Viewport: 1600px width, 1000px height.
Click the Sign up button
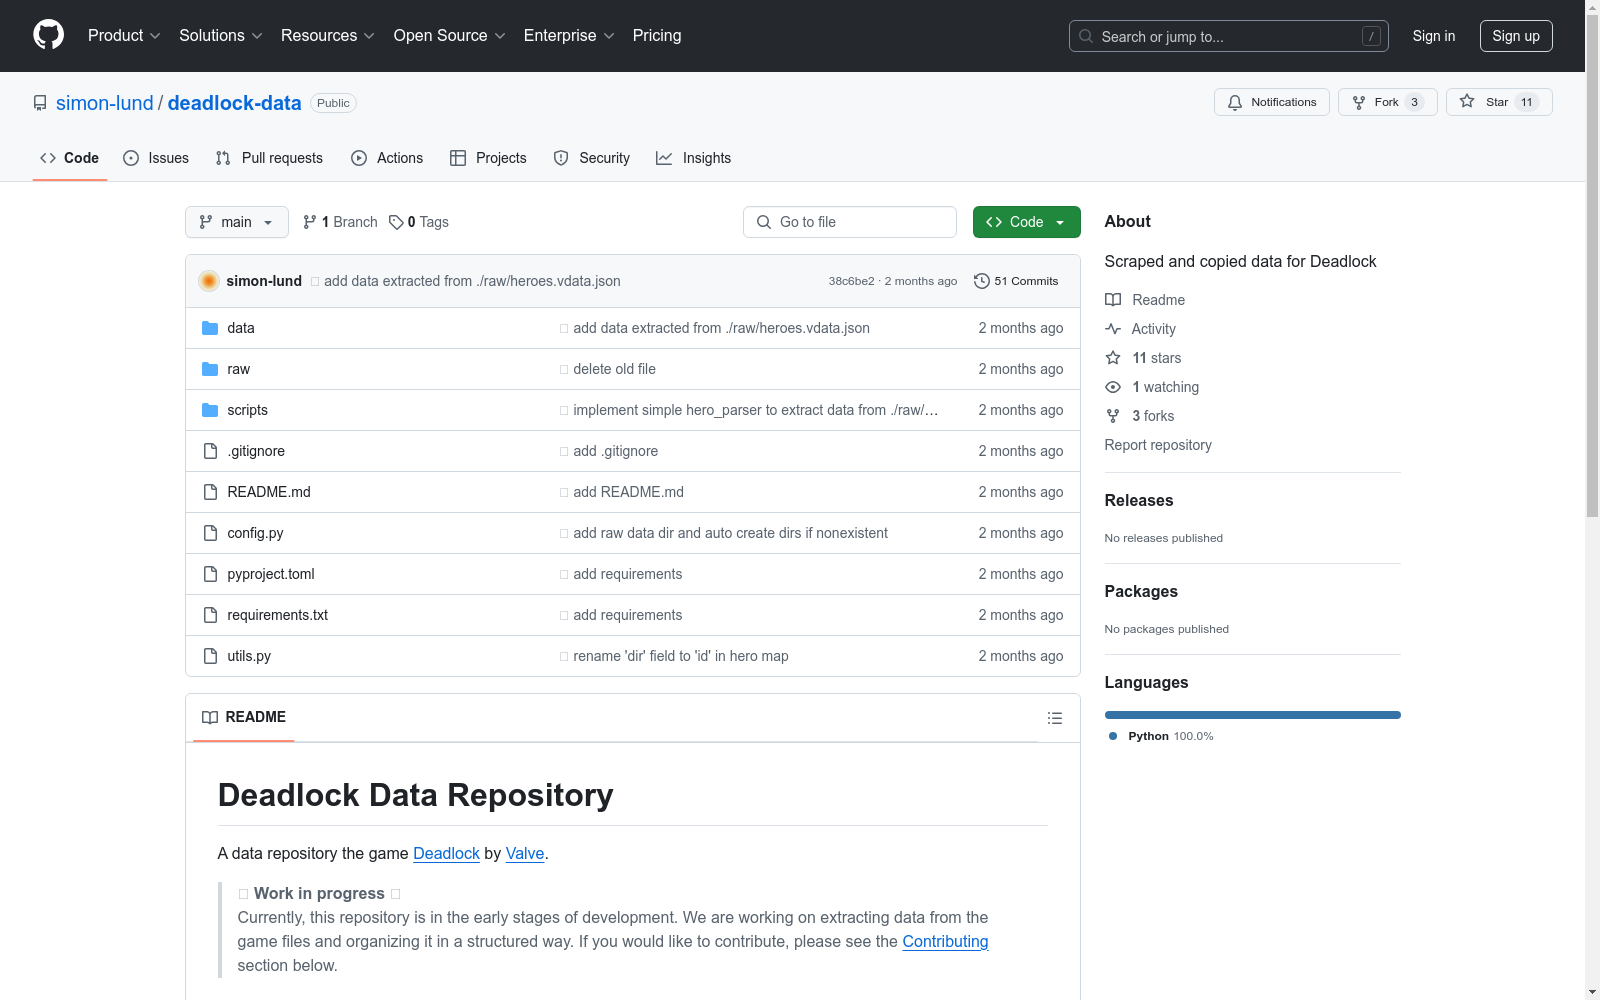coord(1516,36)
